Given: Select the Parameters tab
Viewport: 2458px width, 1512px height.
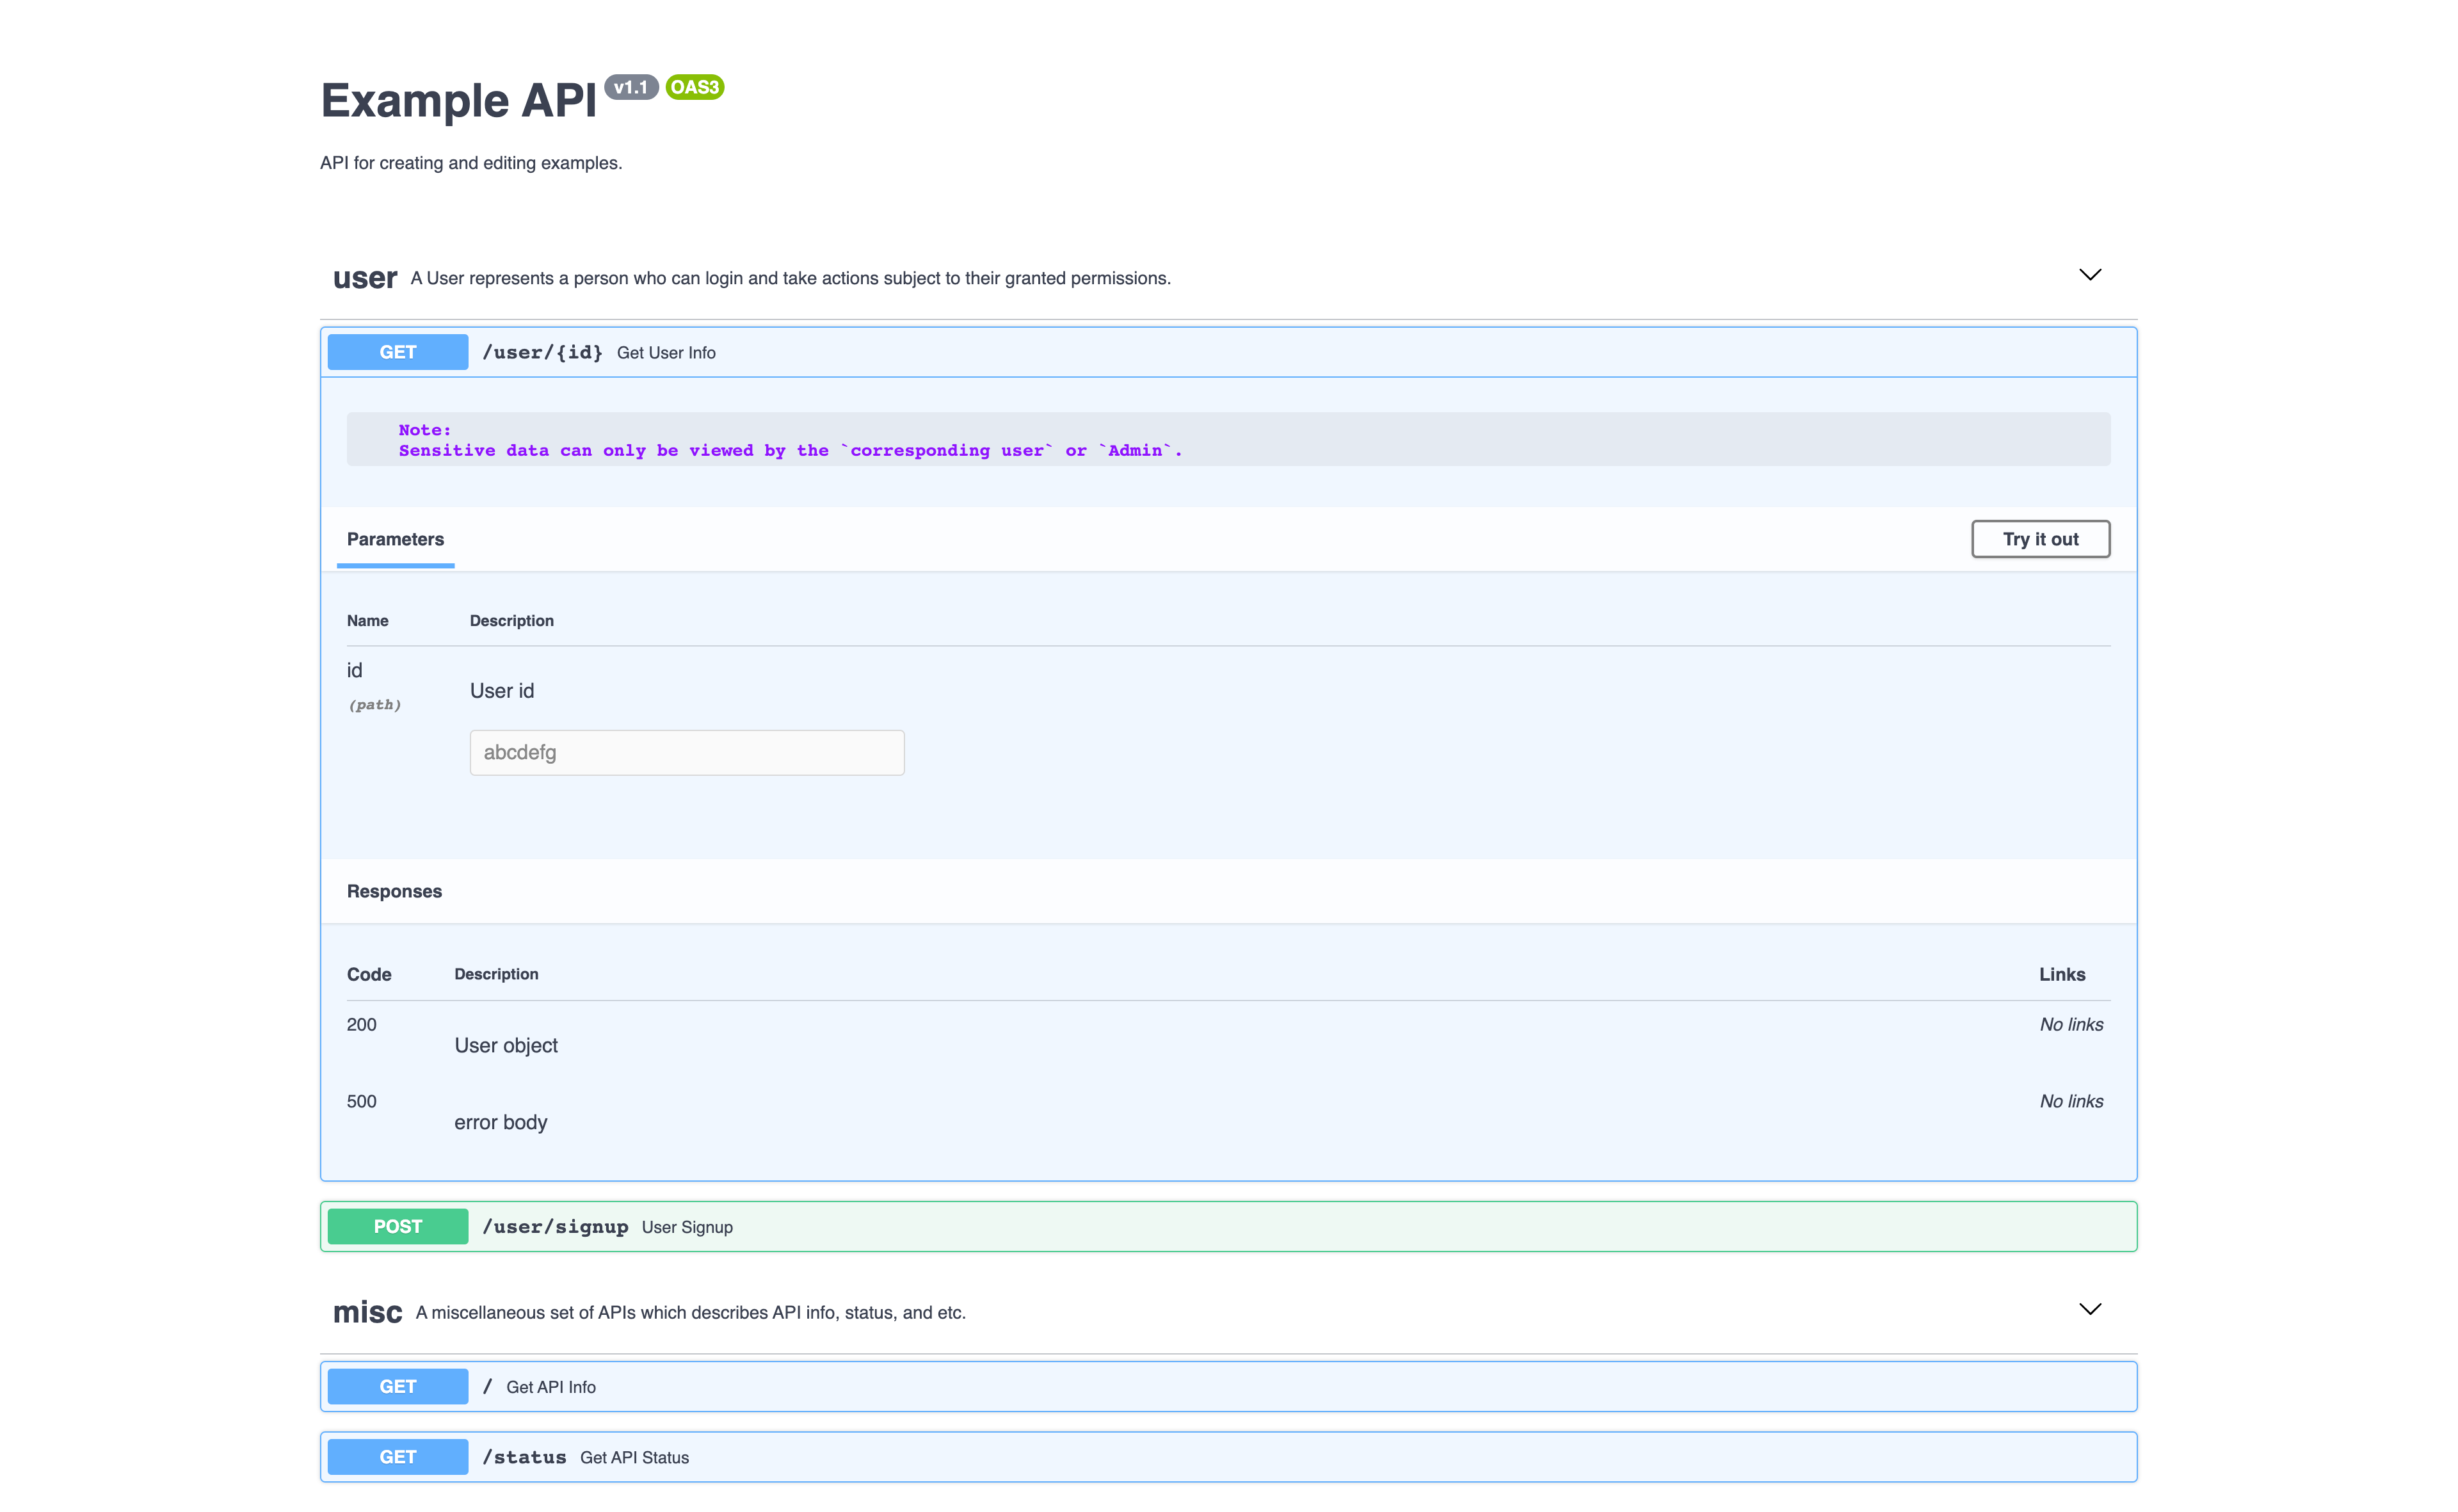Looking at the screenshot, I should 395,539.
